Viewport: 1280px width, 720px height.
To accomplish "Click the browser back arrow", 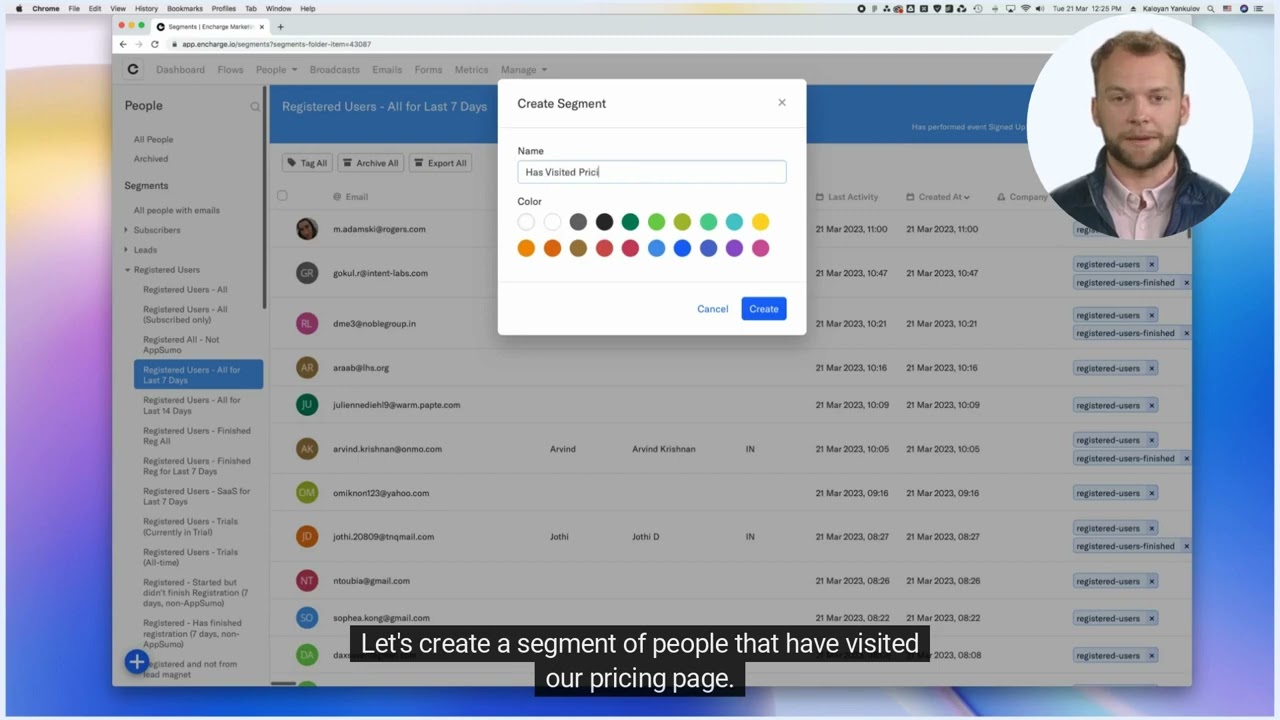I will coord(123,44).
